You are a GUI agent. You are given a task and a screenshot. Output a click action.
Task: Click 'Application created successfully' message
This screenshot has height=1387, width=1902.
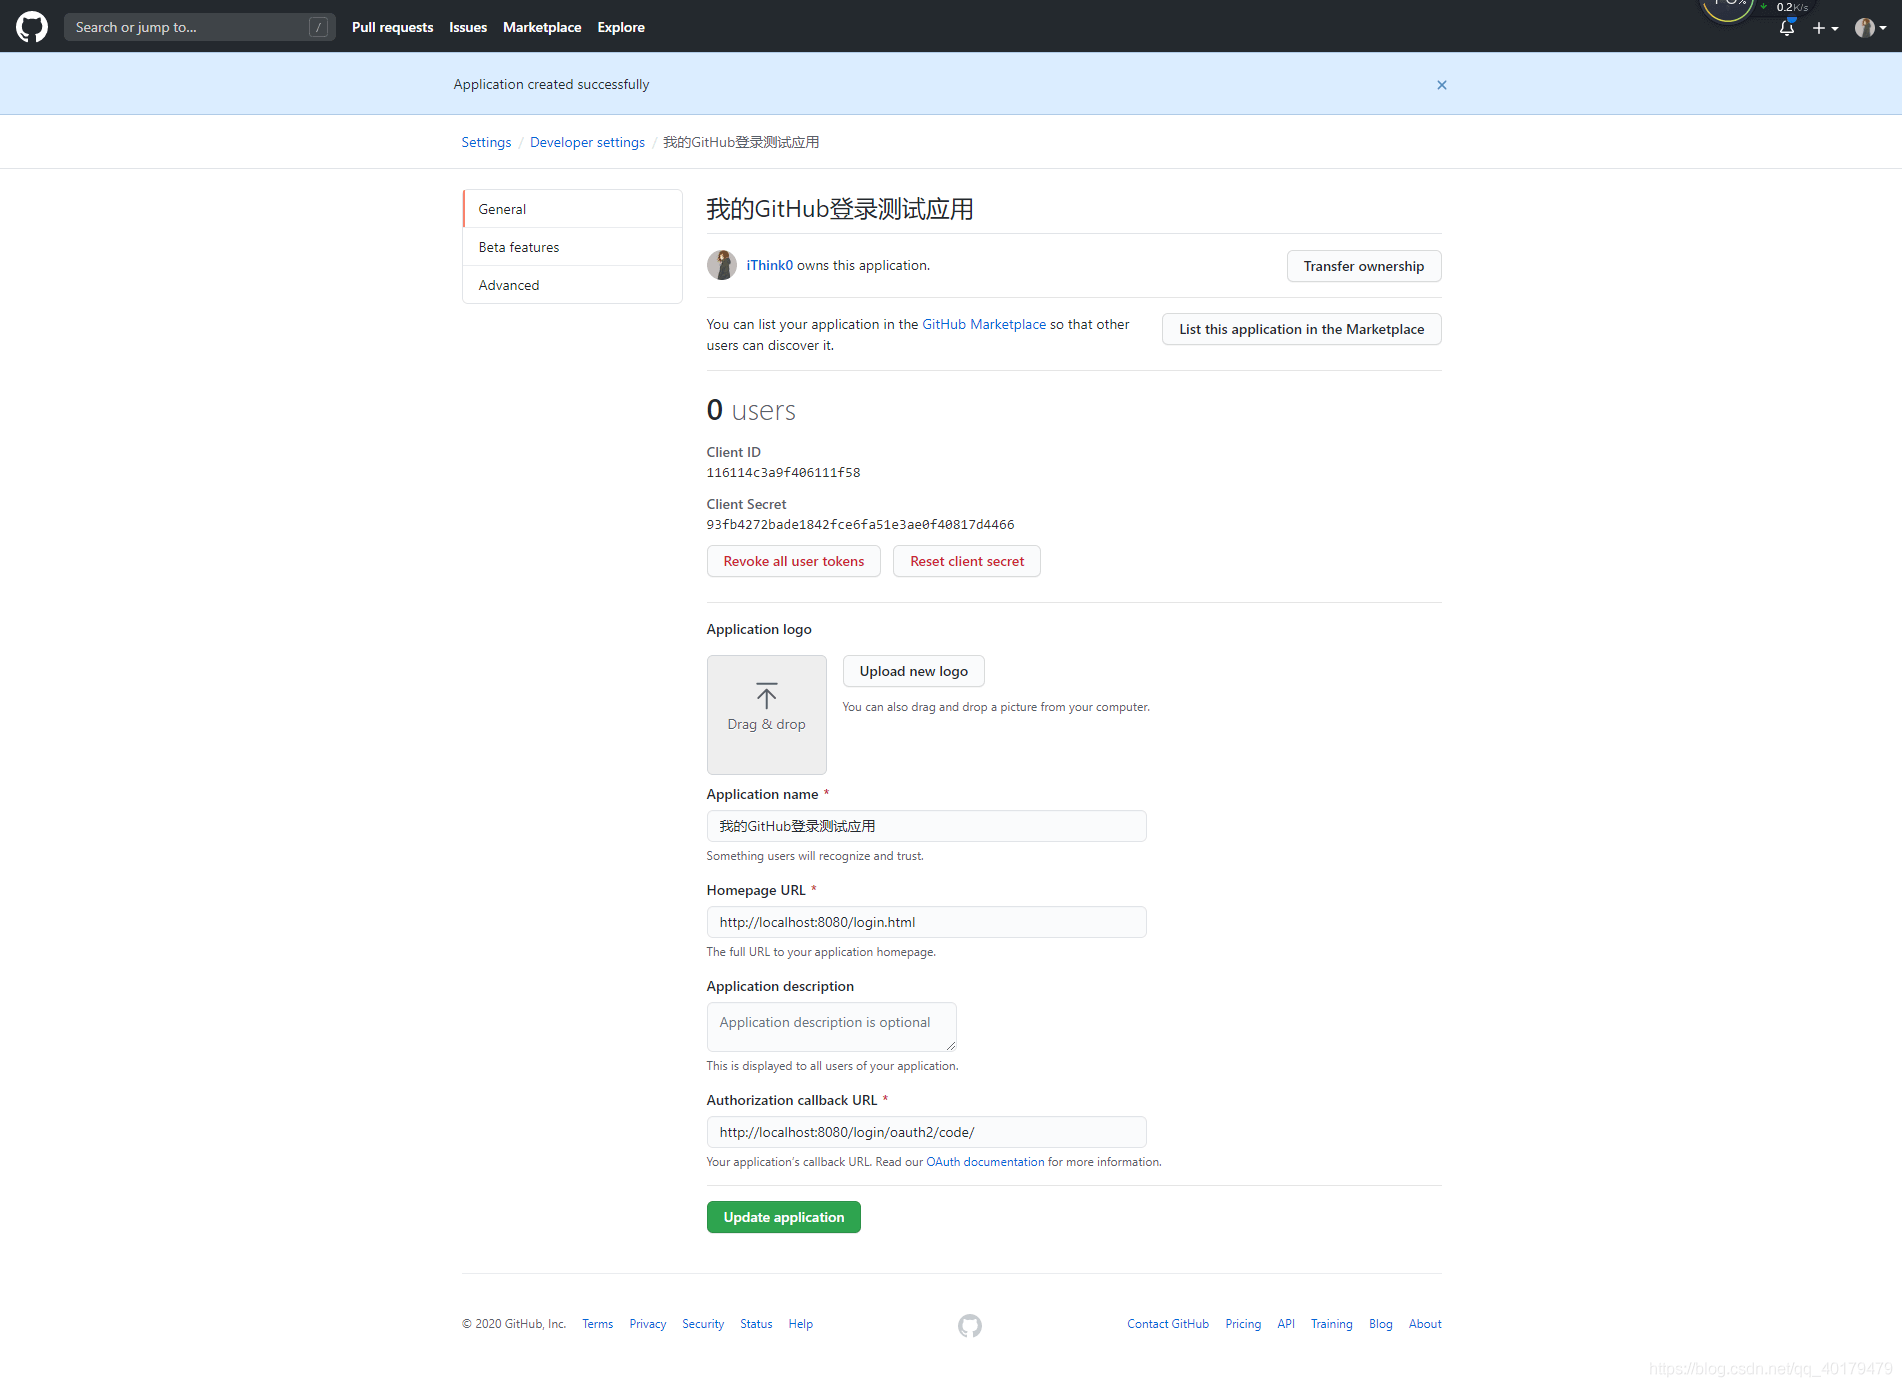coord(551,84)
